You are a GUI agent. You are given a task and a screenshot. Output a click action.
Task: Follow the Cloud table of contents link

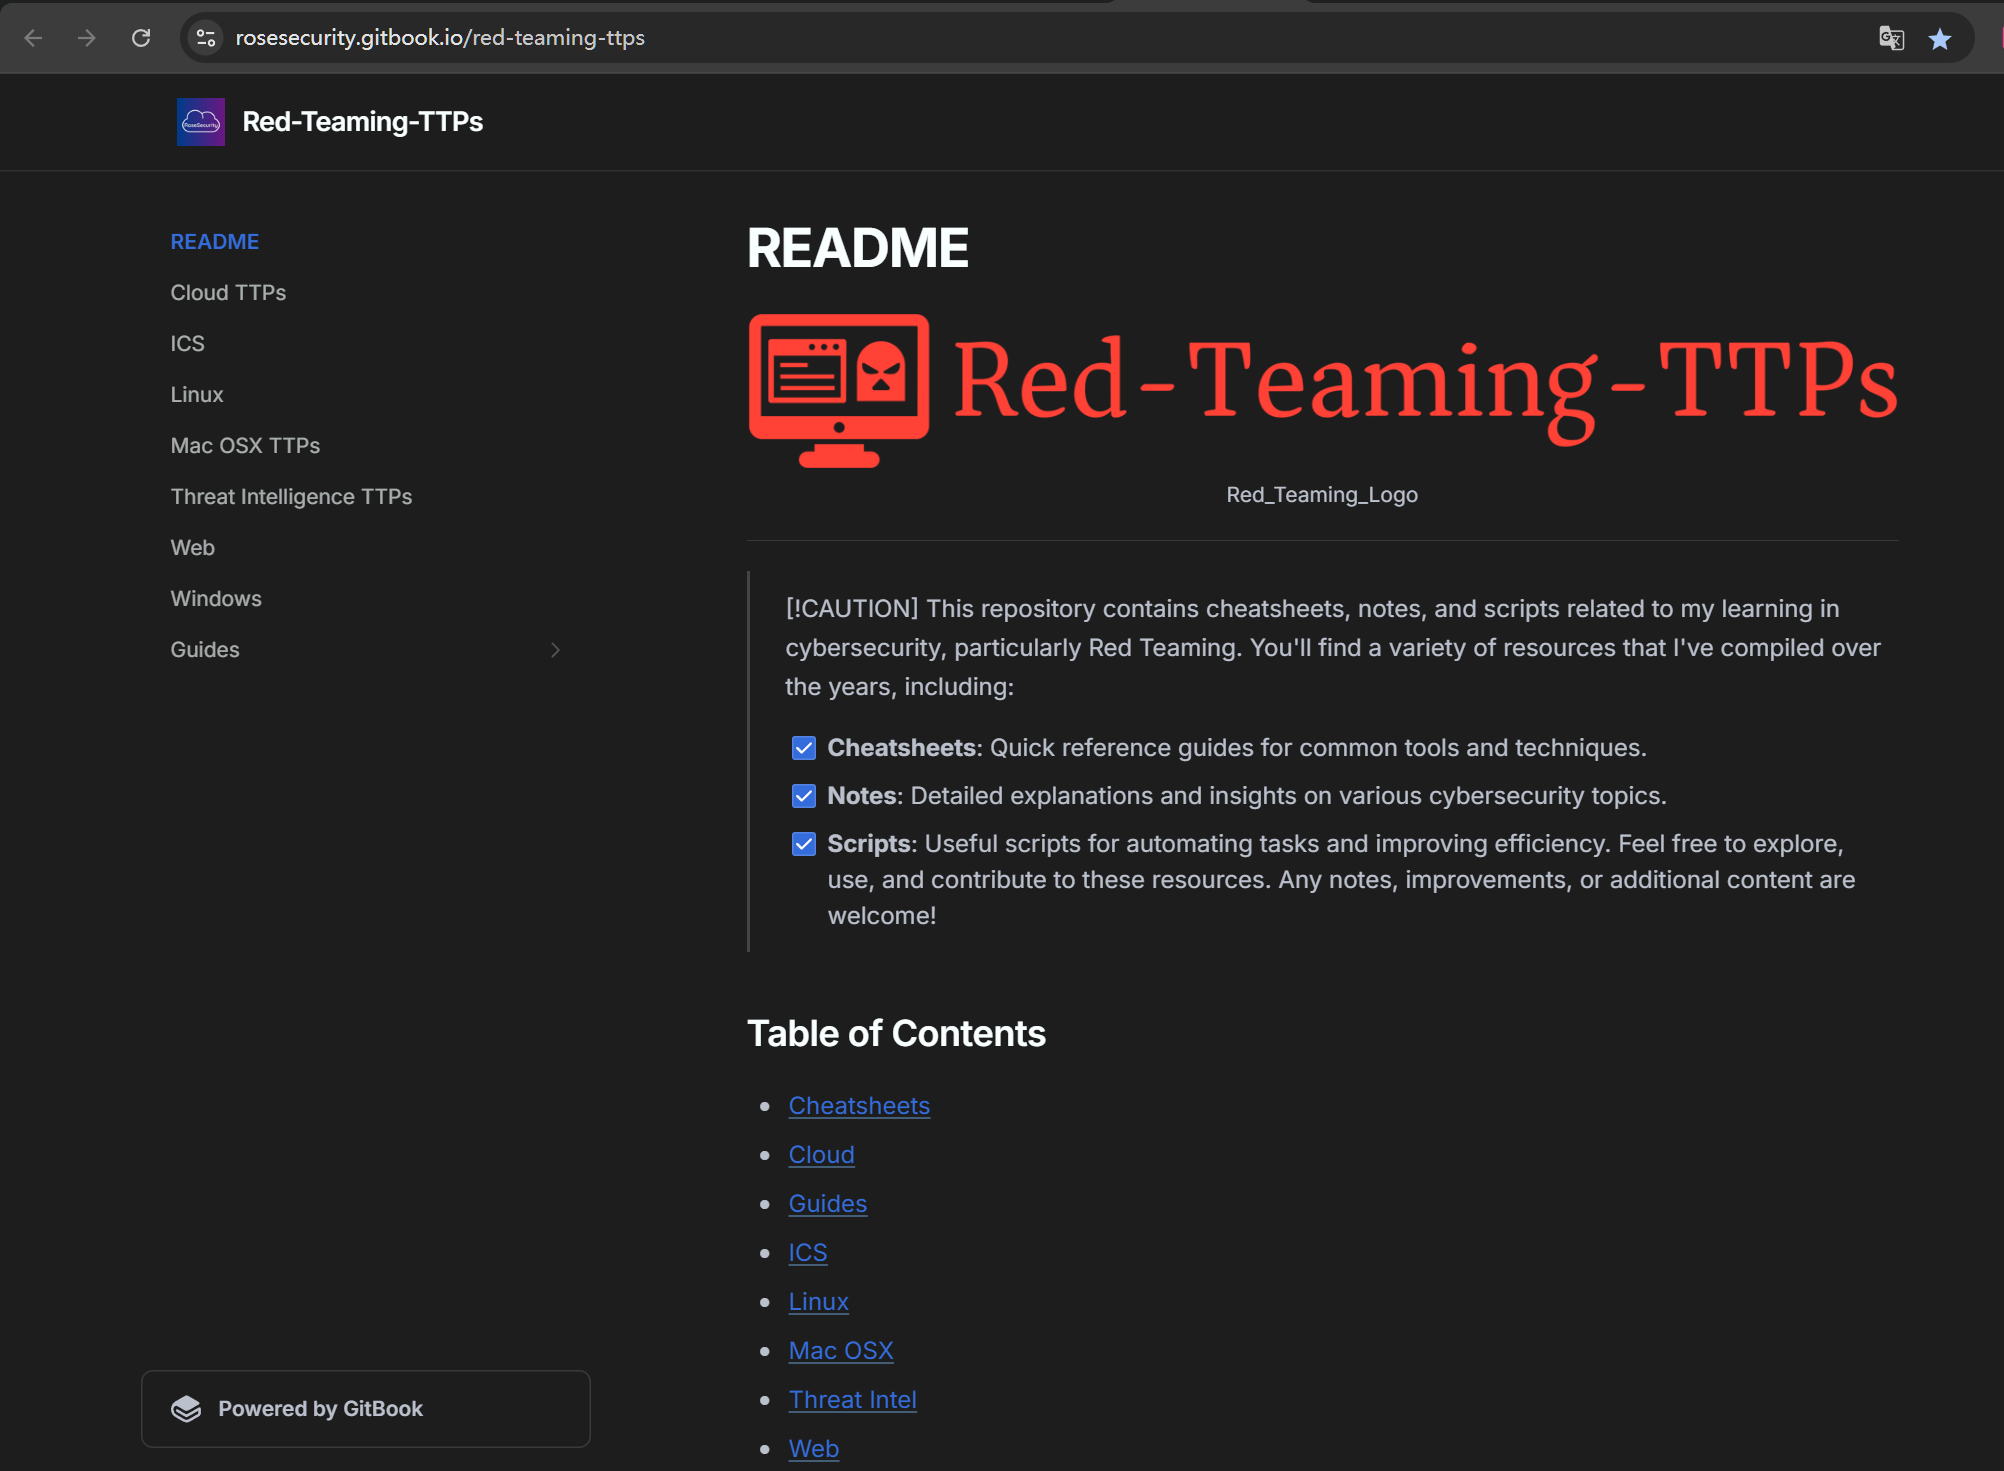(x=821, y=1155)
